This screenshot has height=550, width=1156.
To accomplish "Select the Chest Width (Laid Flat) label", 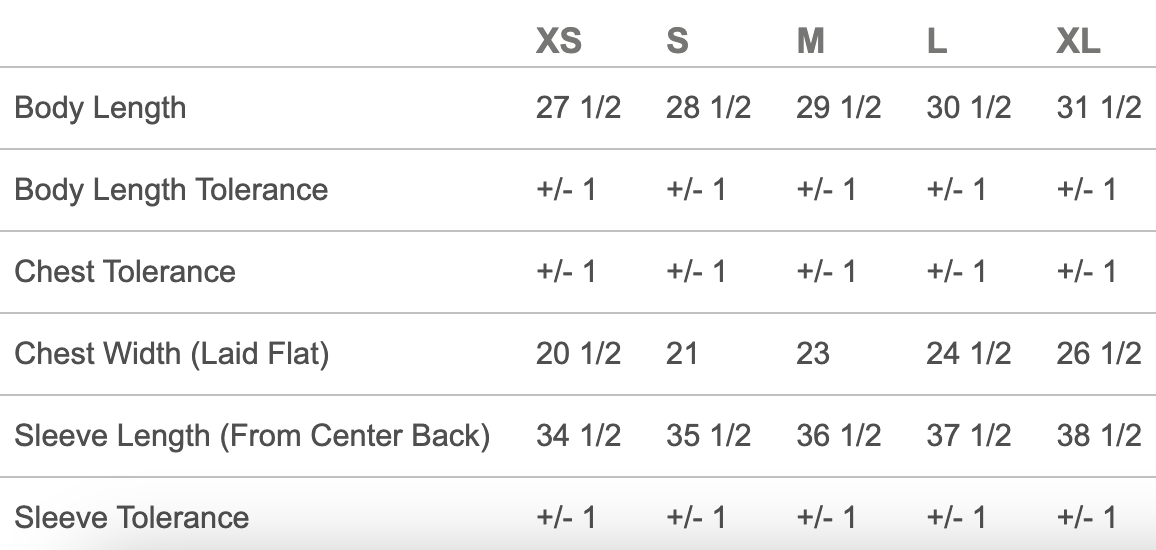I will (x=171, y=354).
